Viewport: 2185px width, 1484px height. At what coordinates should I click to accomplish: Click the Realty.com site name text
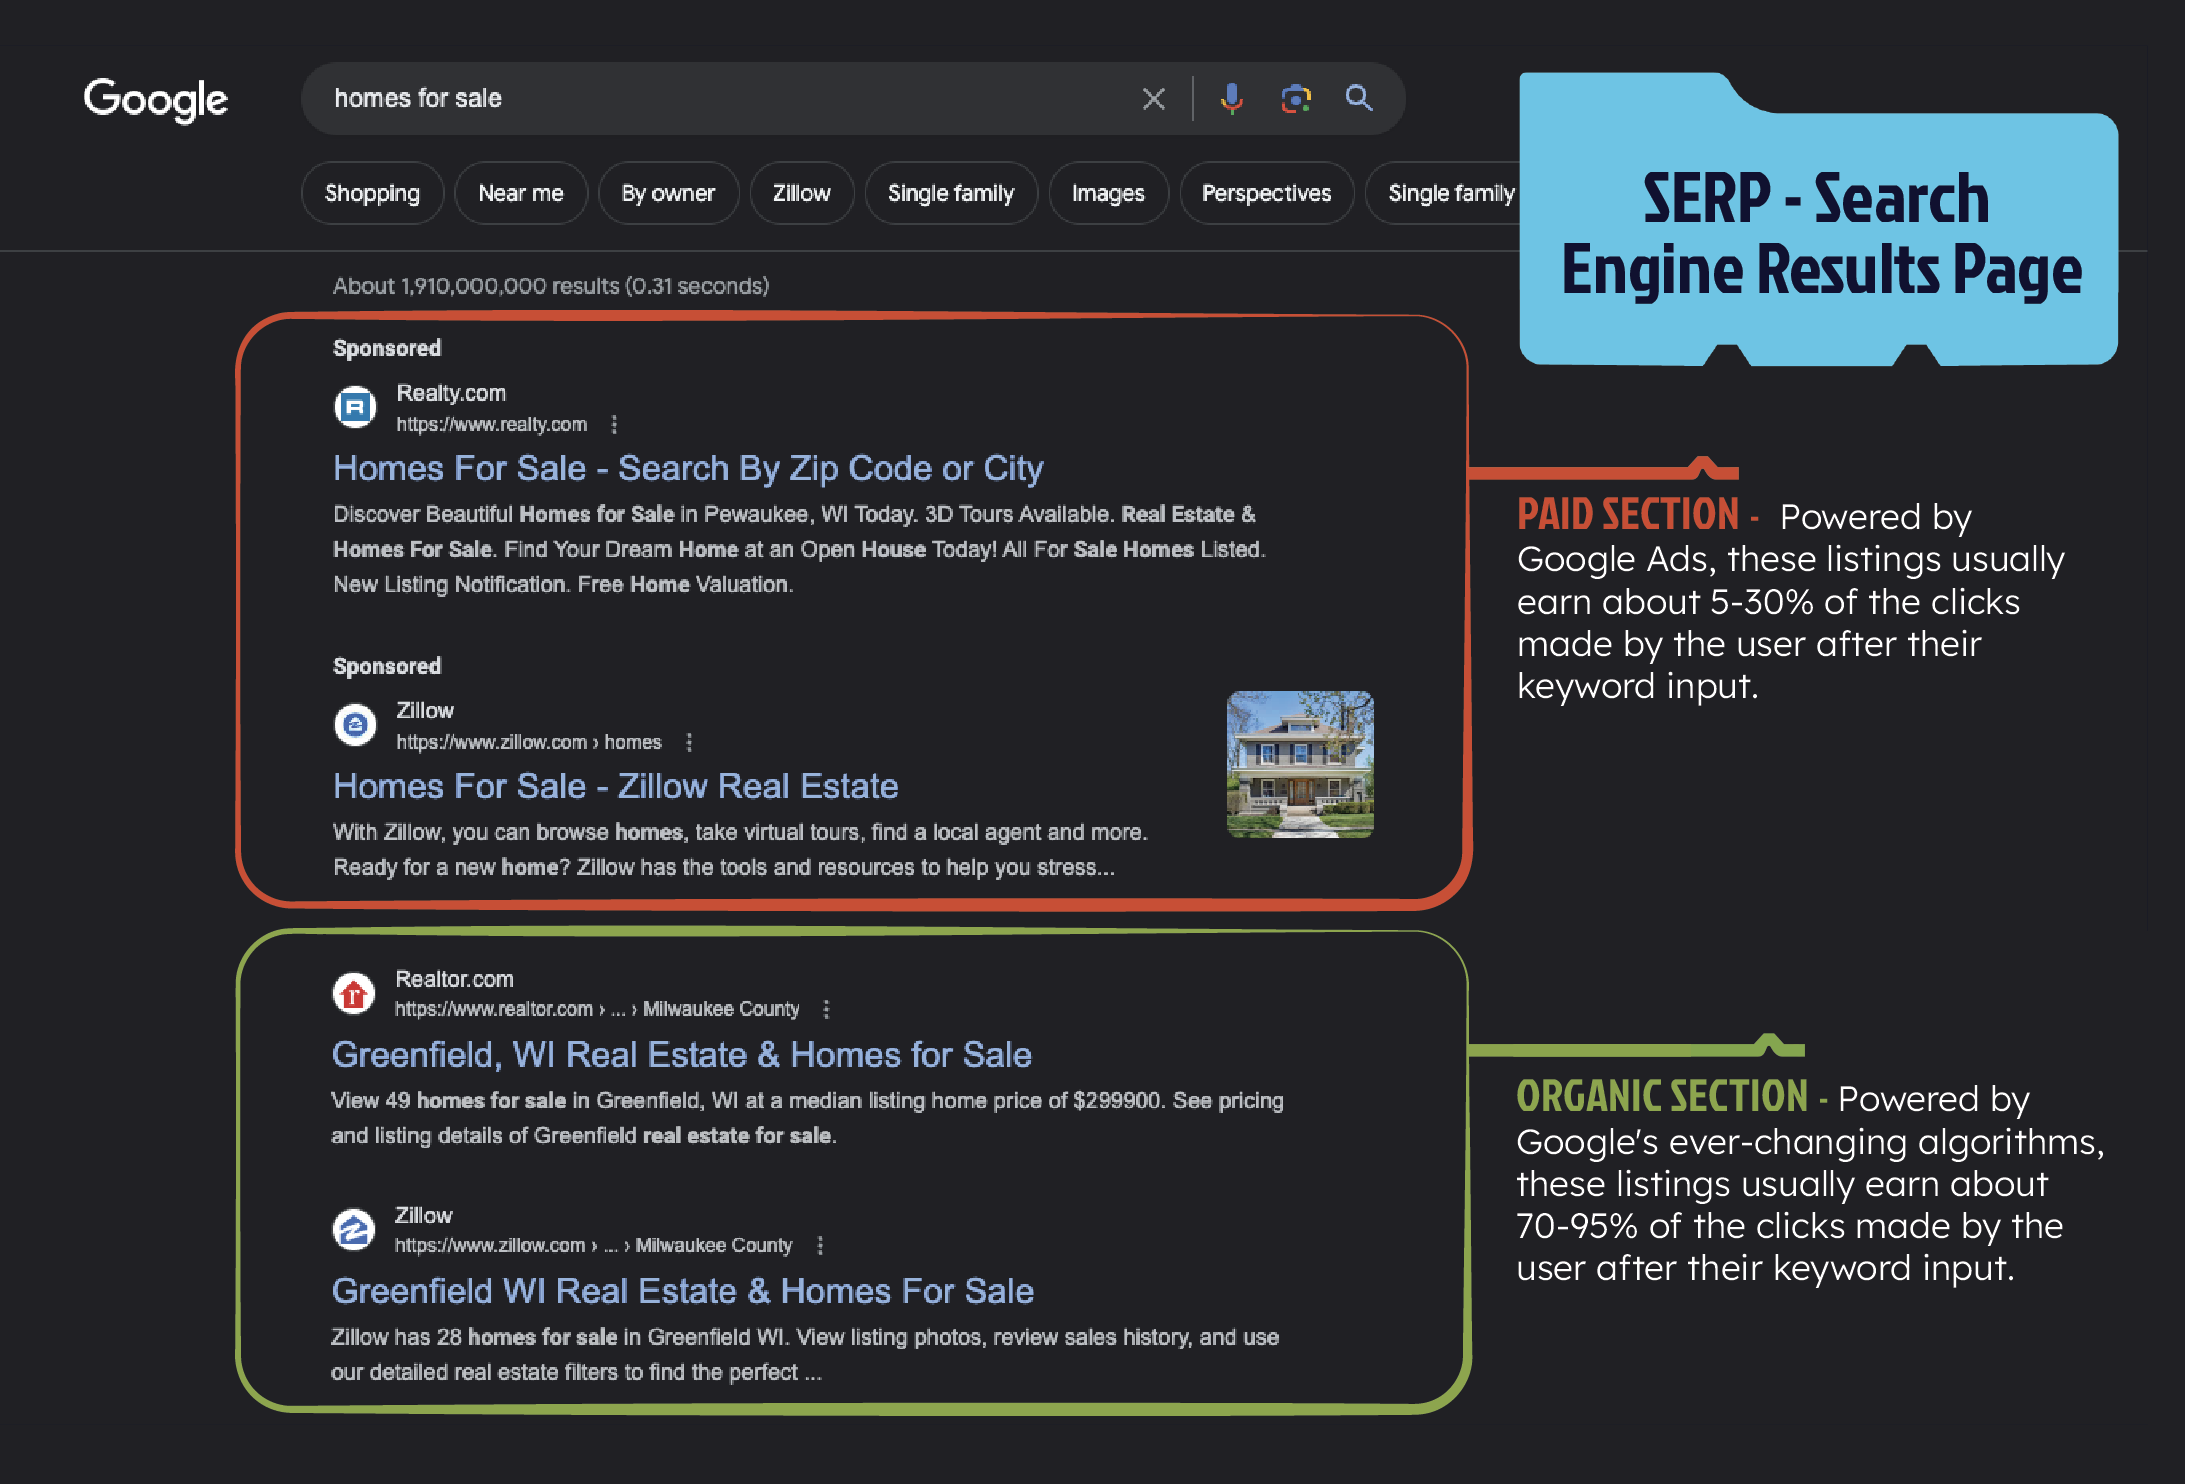[451, 393]
